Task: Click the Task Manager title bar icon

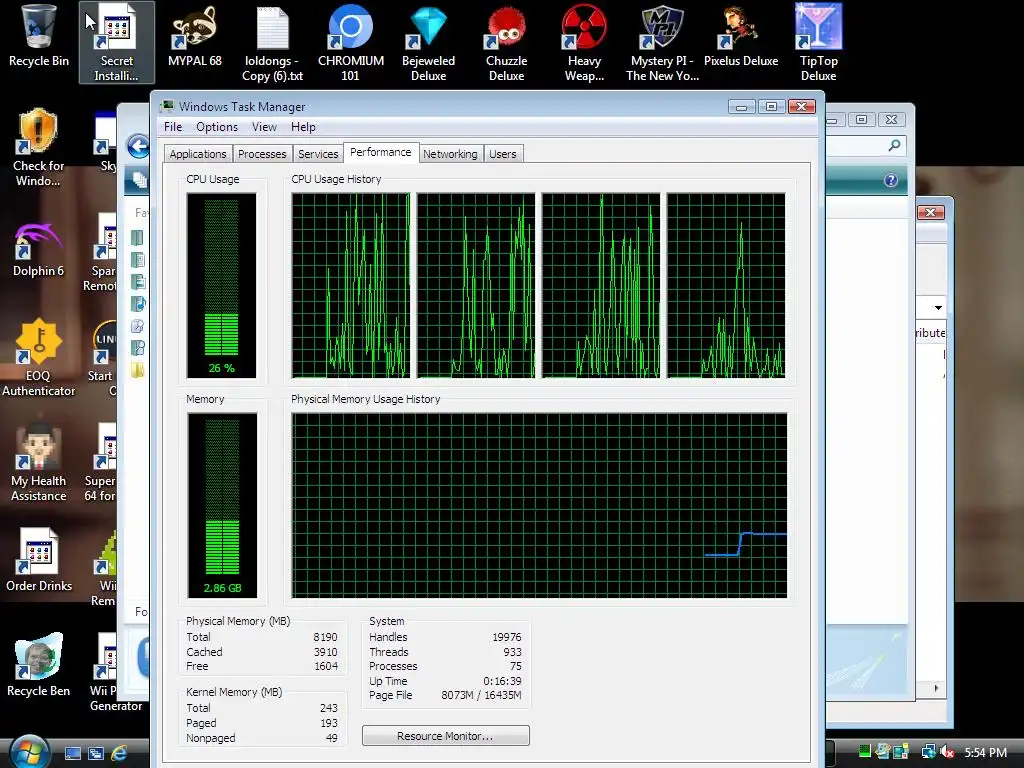Action: [x=168, y=106]
